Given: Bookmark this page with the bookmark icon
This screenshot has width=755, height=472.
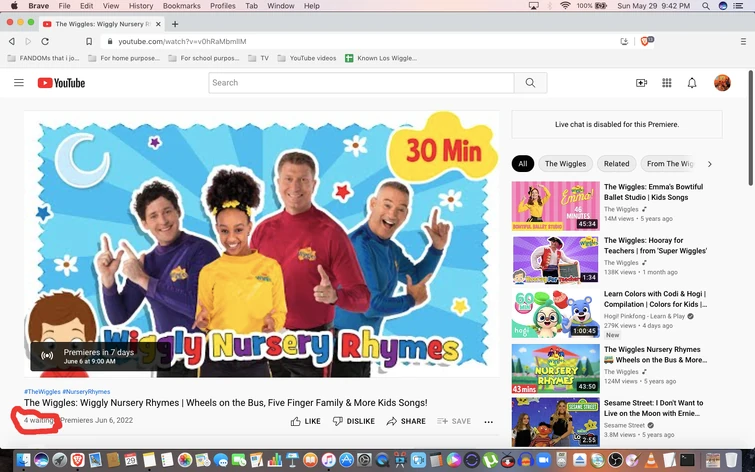Looking at the screenshot, I should click(x=89, y=41).
